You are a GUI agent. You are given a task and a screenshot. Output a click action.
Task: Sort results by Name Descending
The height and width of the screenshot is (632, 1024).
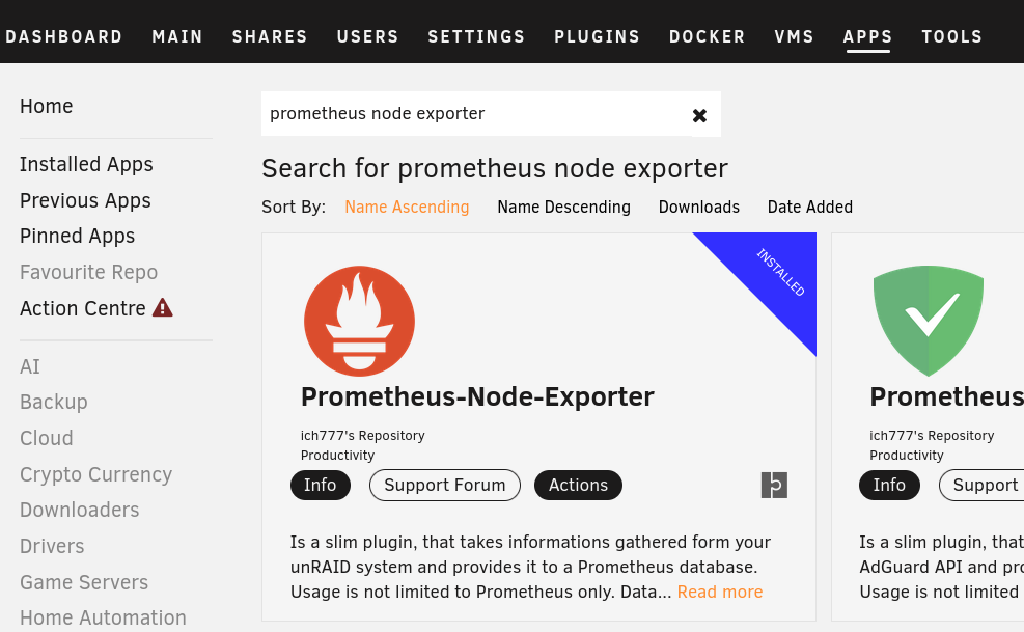click(564, 207)
